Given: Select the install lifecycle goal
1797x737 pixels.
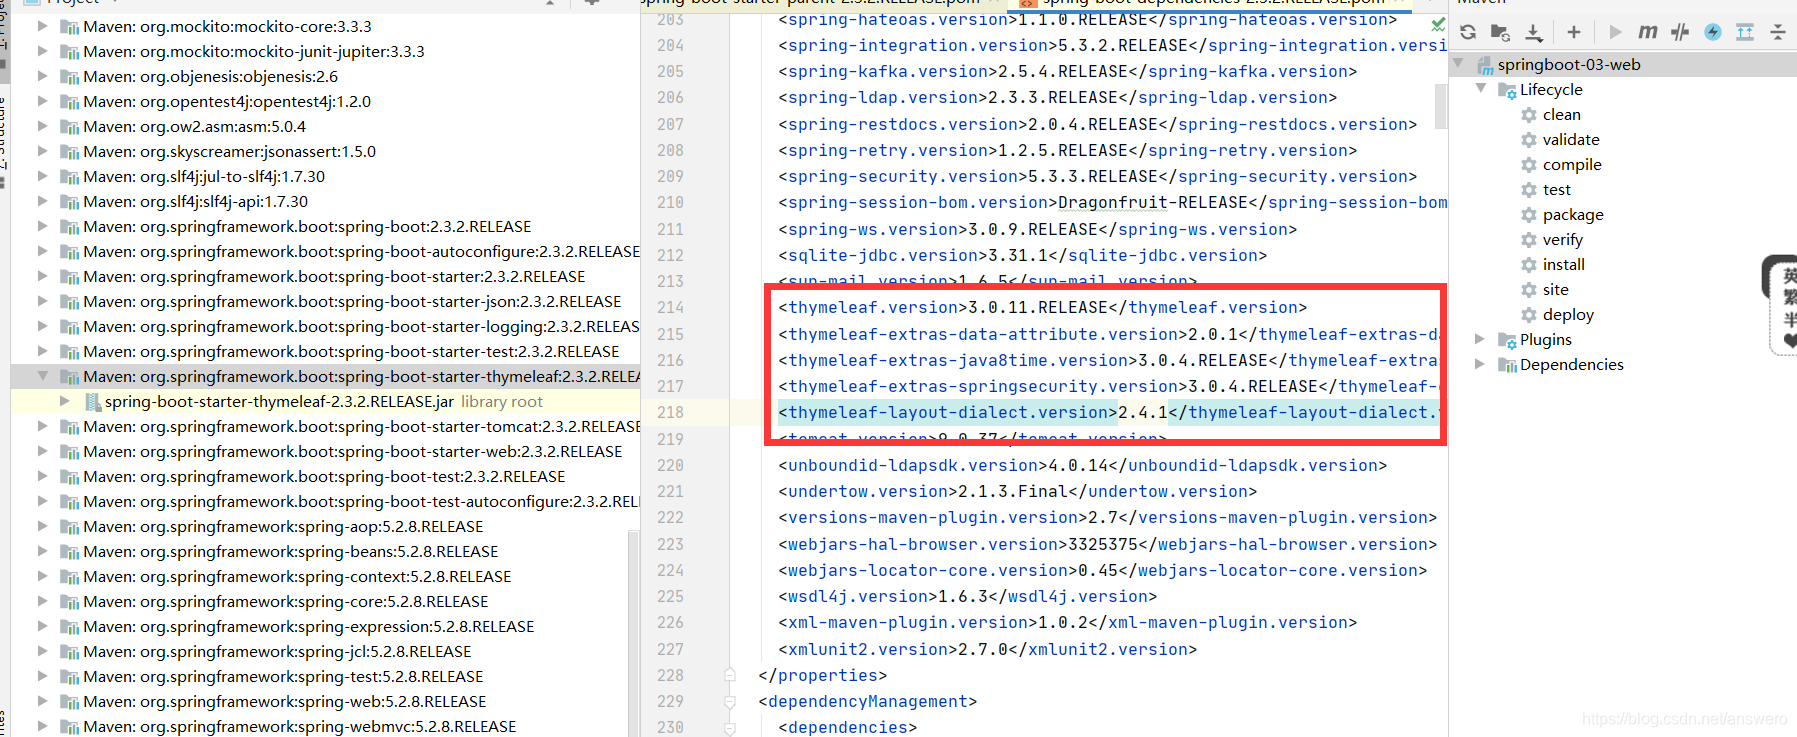Looking at the screenshot, I should 1564,265.
